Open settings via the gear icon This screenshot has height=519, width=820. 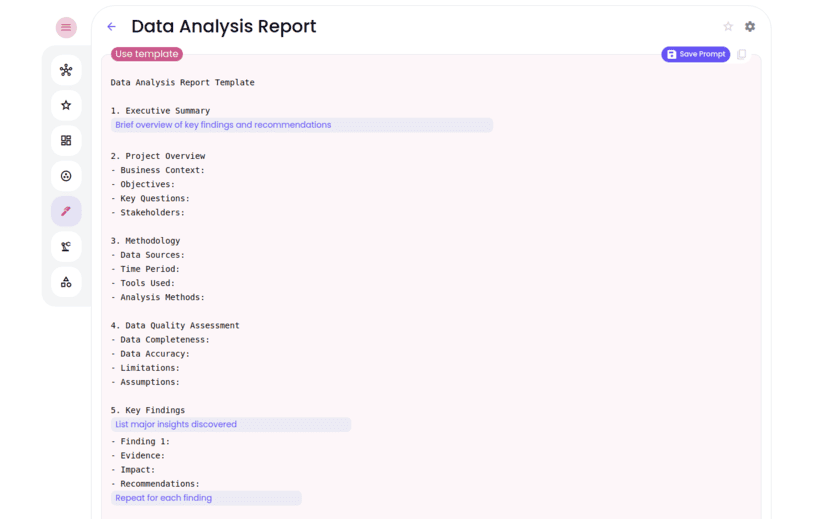tap(750, 27)
